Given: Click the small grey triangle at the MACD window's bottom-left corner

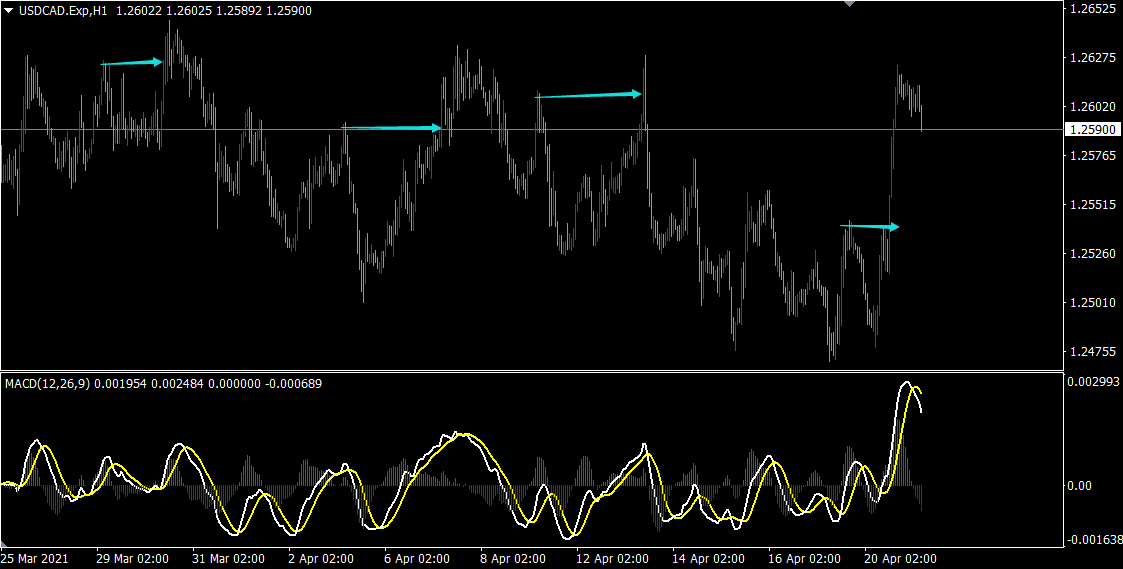Looking at the screenshot, I should 4,541.
